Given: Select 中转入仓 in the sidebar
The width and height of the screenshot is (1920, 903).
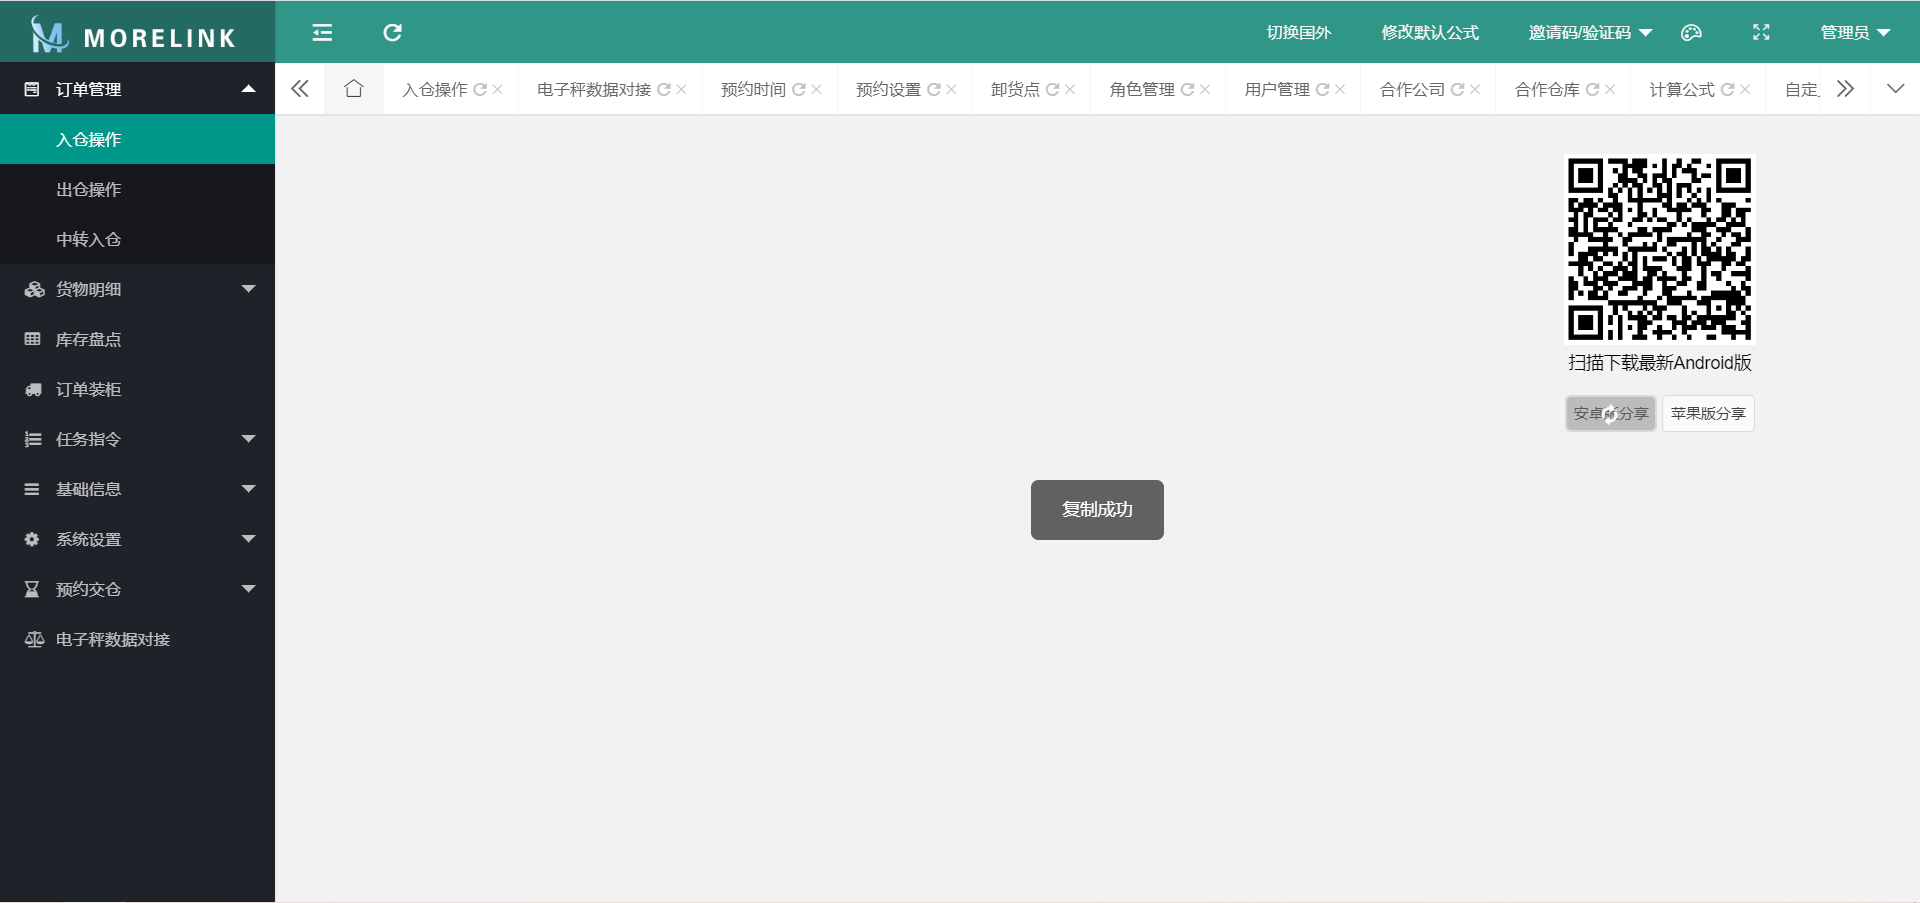Looking at the screenshot, I should pos(137,239).
